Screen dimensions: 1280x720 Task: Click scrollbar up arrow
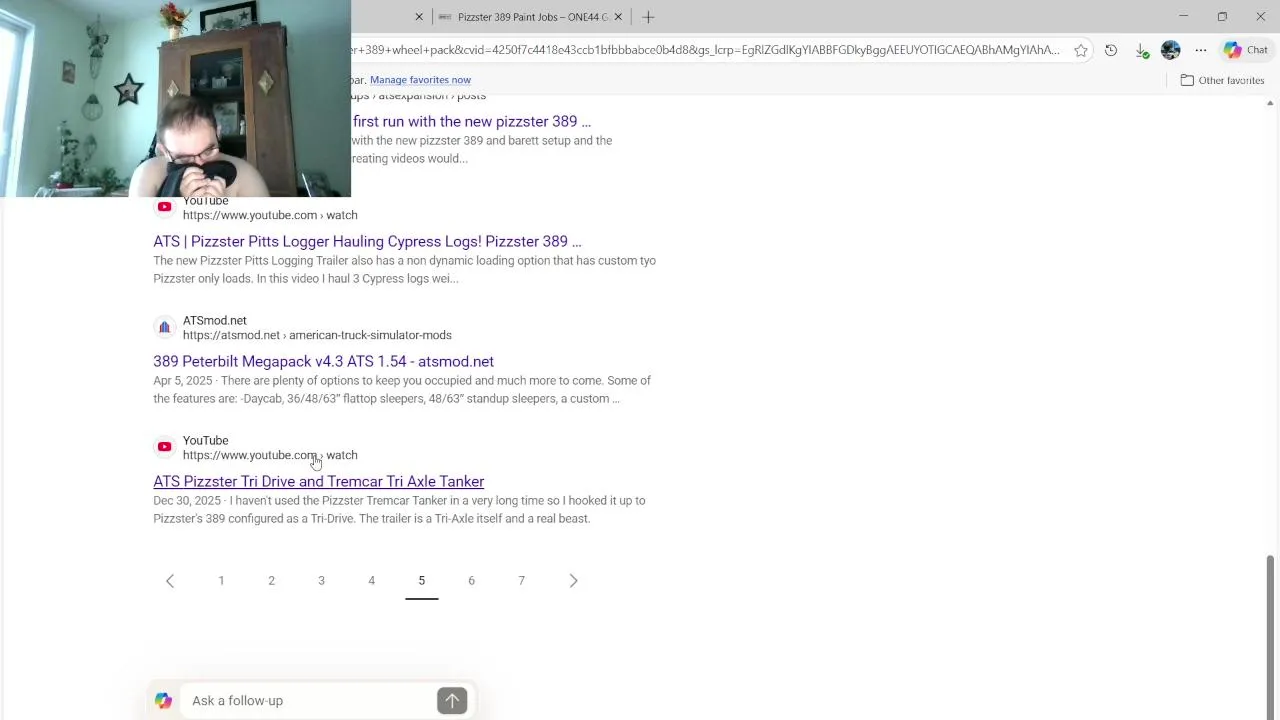click(1271, 103)
